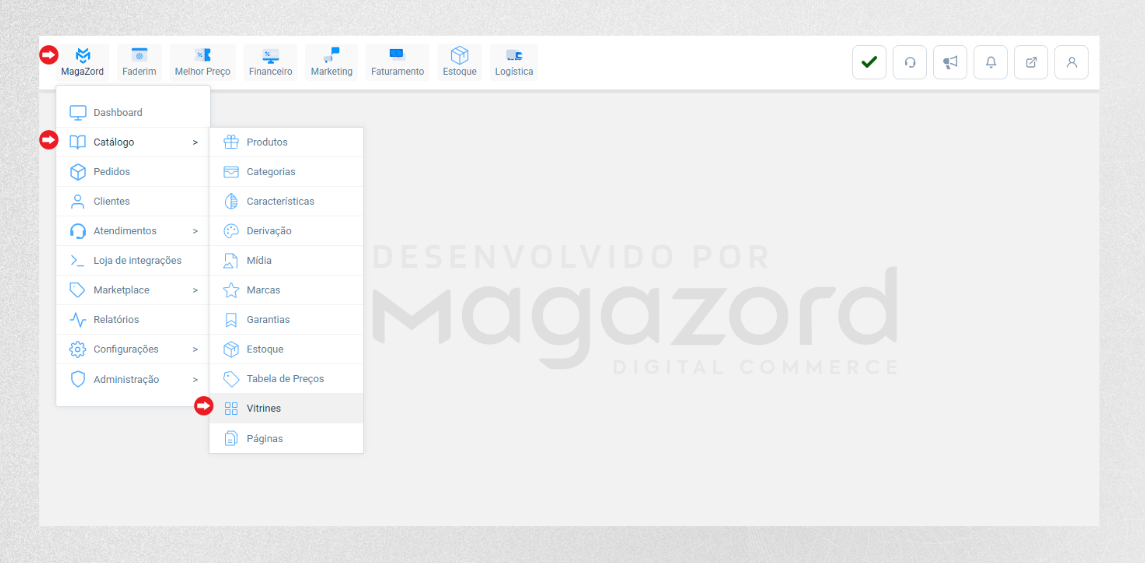Open the Estoque toolbar module icon

tap(459, 55)
